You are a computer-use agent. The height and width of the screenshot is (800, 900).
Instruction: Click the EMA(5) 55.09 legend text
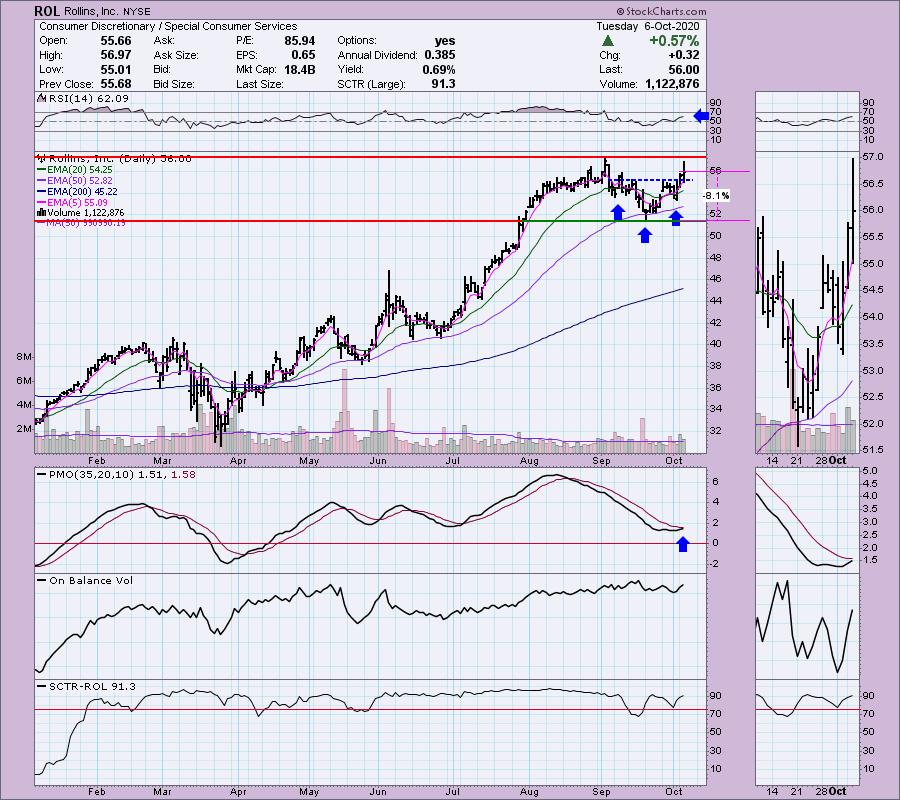(79, 203)
